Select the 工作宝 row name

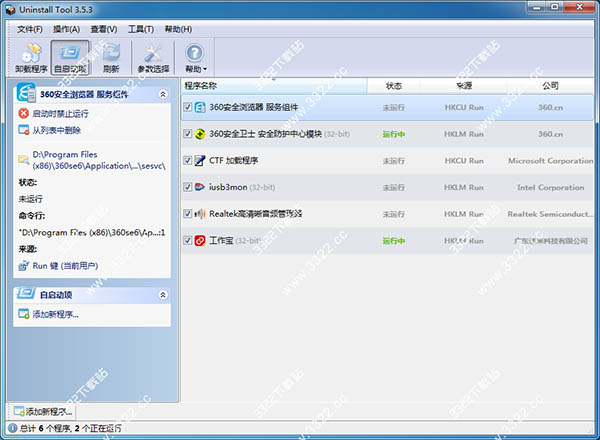coord(221,240)
